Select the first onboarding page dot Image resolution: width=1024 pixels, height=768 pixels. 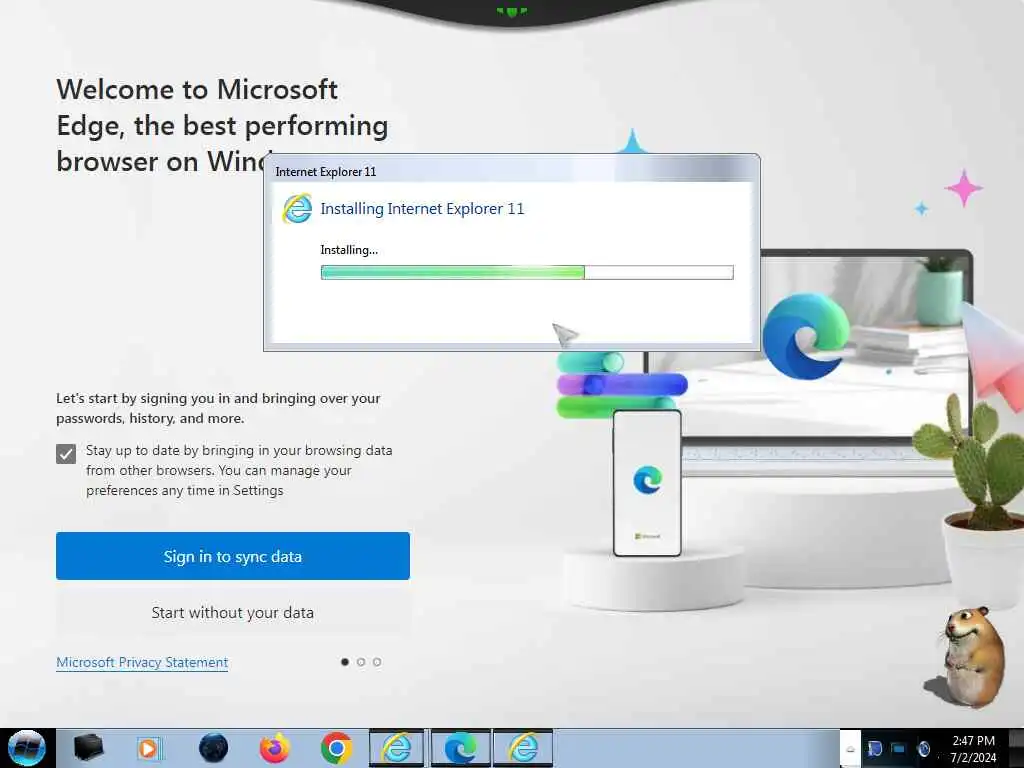[345, 662]
